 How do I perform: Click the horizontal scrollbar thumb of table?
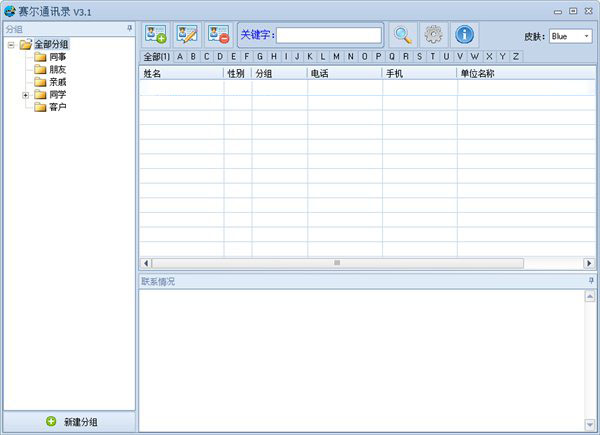338,263
